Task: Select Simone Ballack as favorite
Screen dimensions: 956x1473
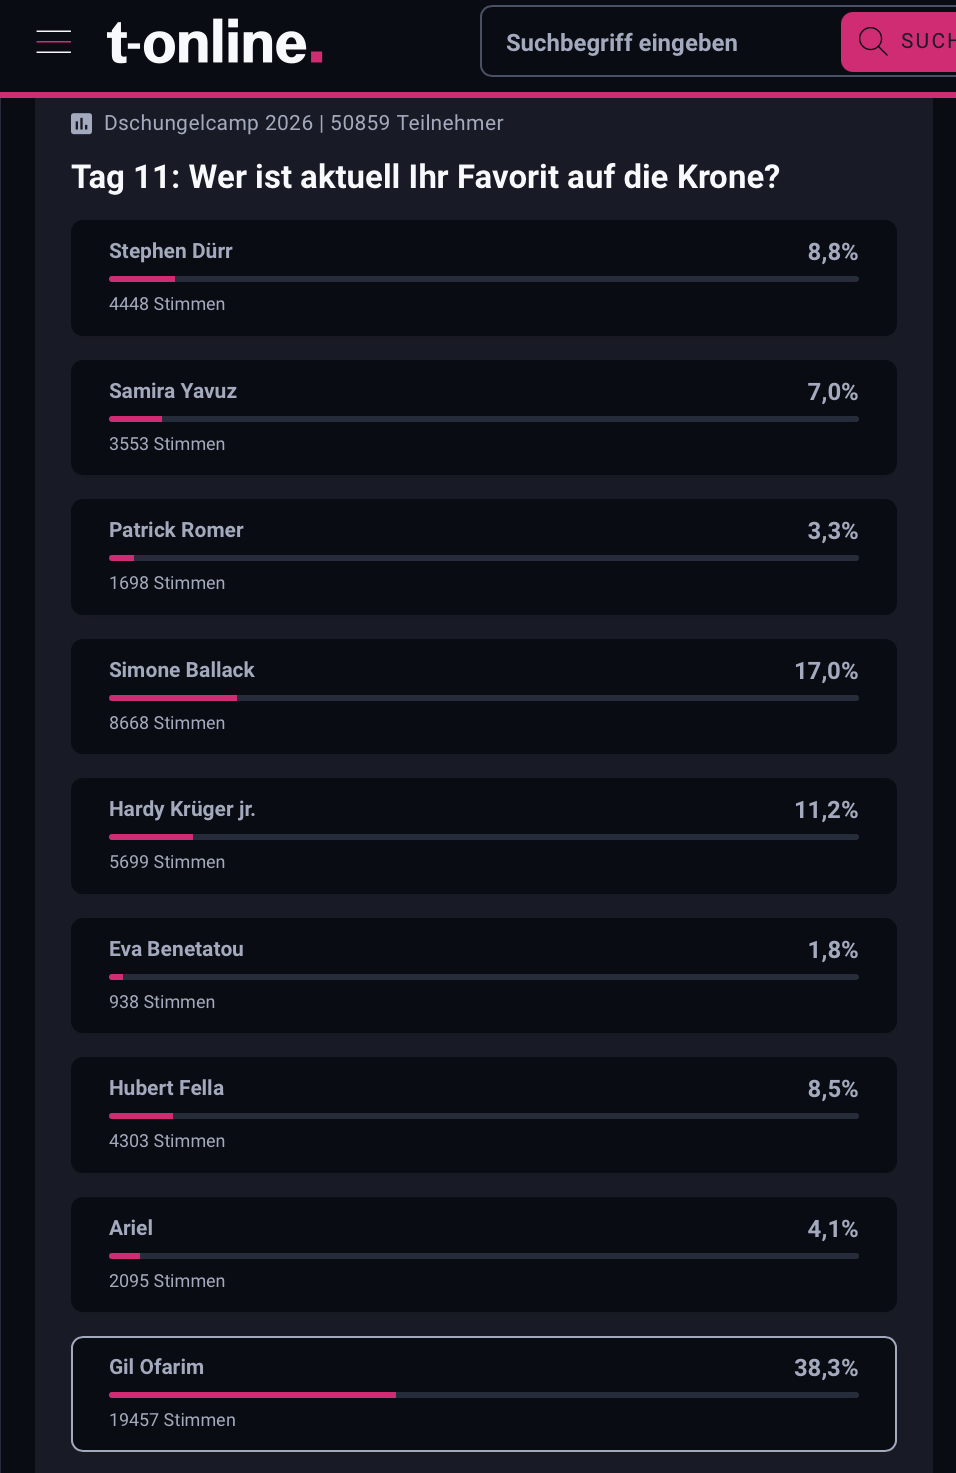Action: point(483,697)
